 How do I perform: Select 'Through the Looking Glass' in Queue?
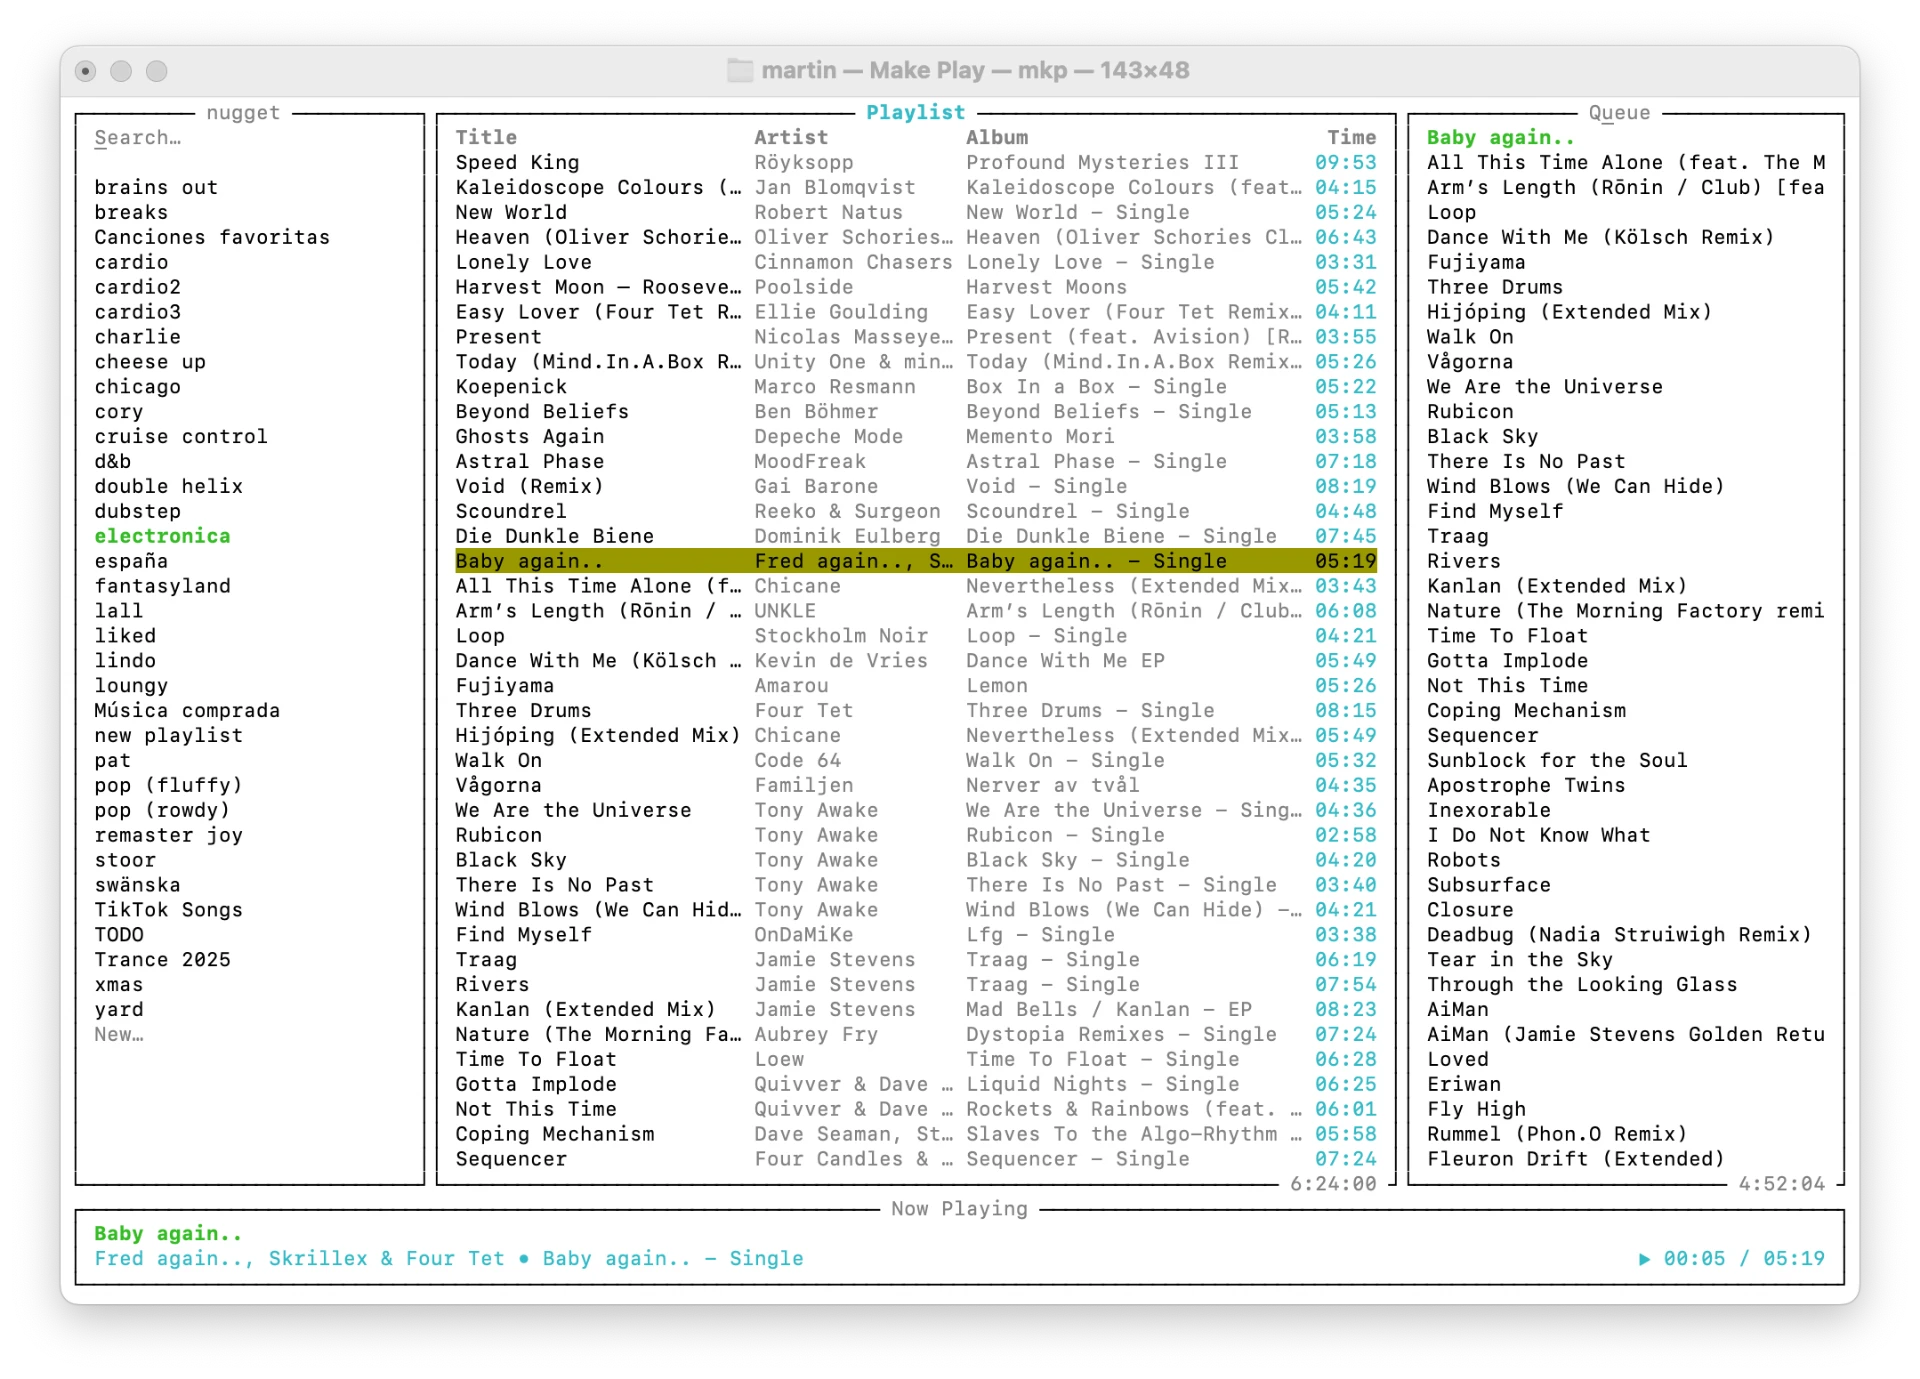1582,985
